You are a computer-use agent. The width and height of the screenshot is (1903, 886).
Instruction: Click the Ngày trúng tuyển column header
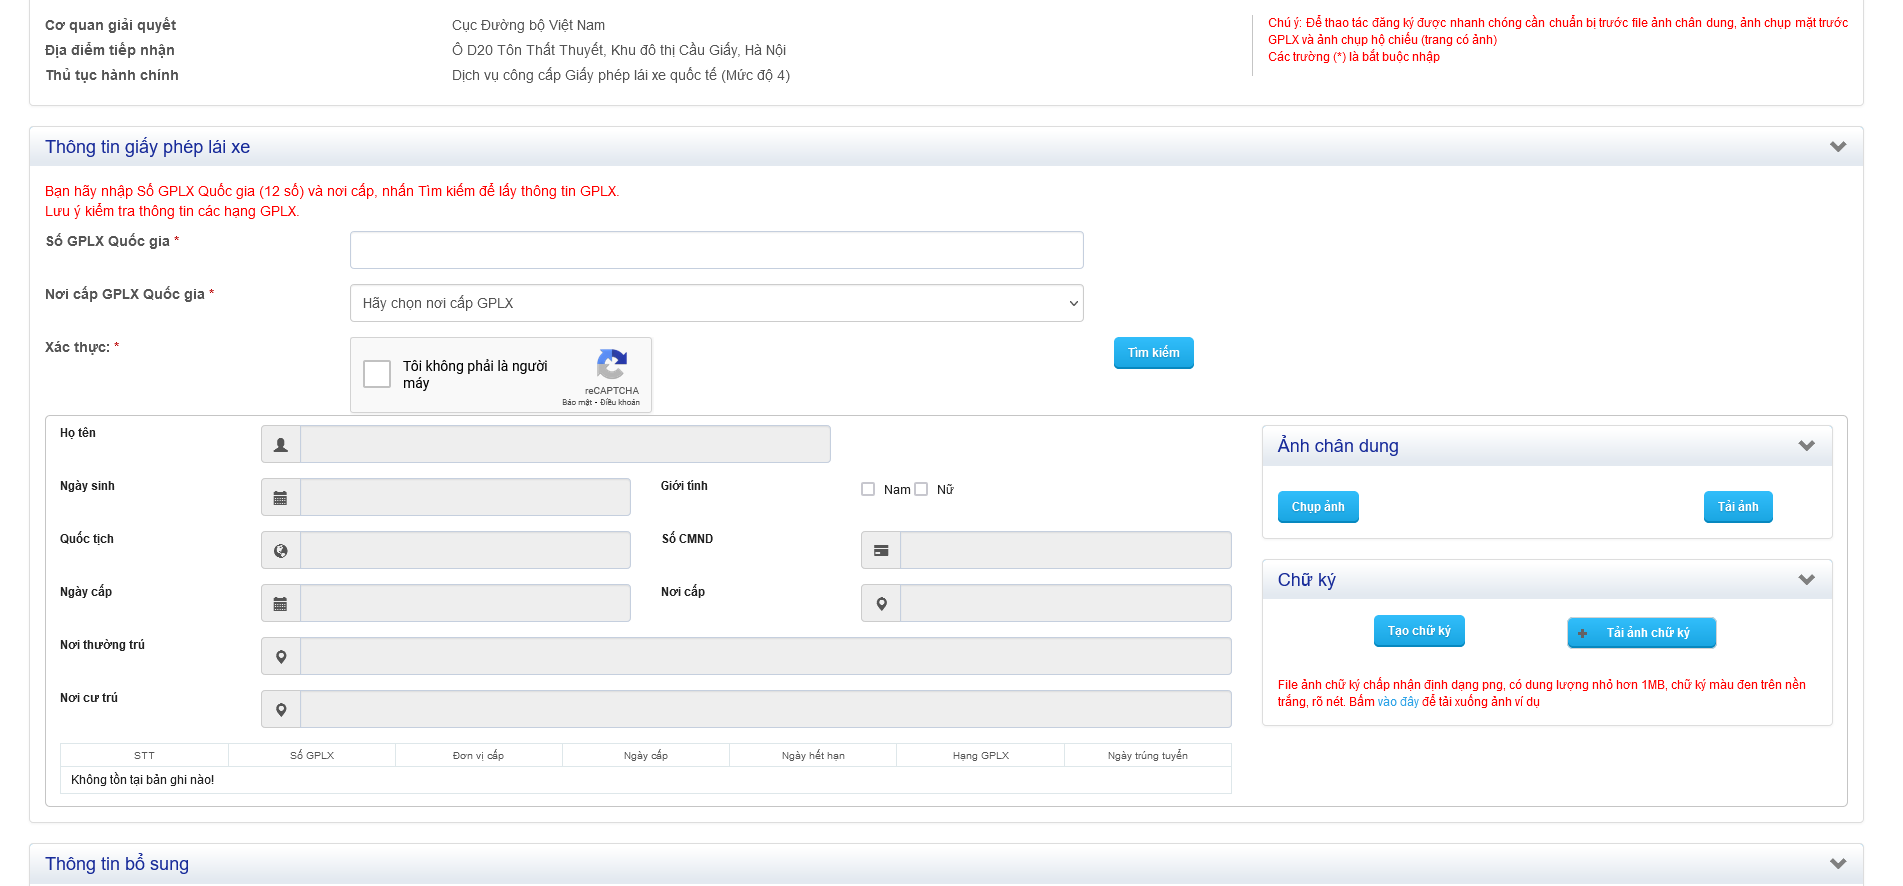click(1148, 756)
